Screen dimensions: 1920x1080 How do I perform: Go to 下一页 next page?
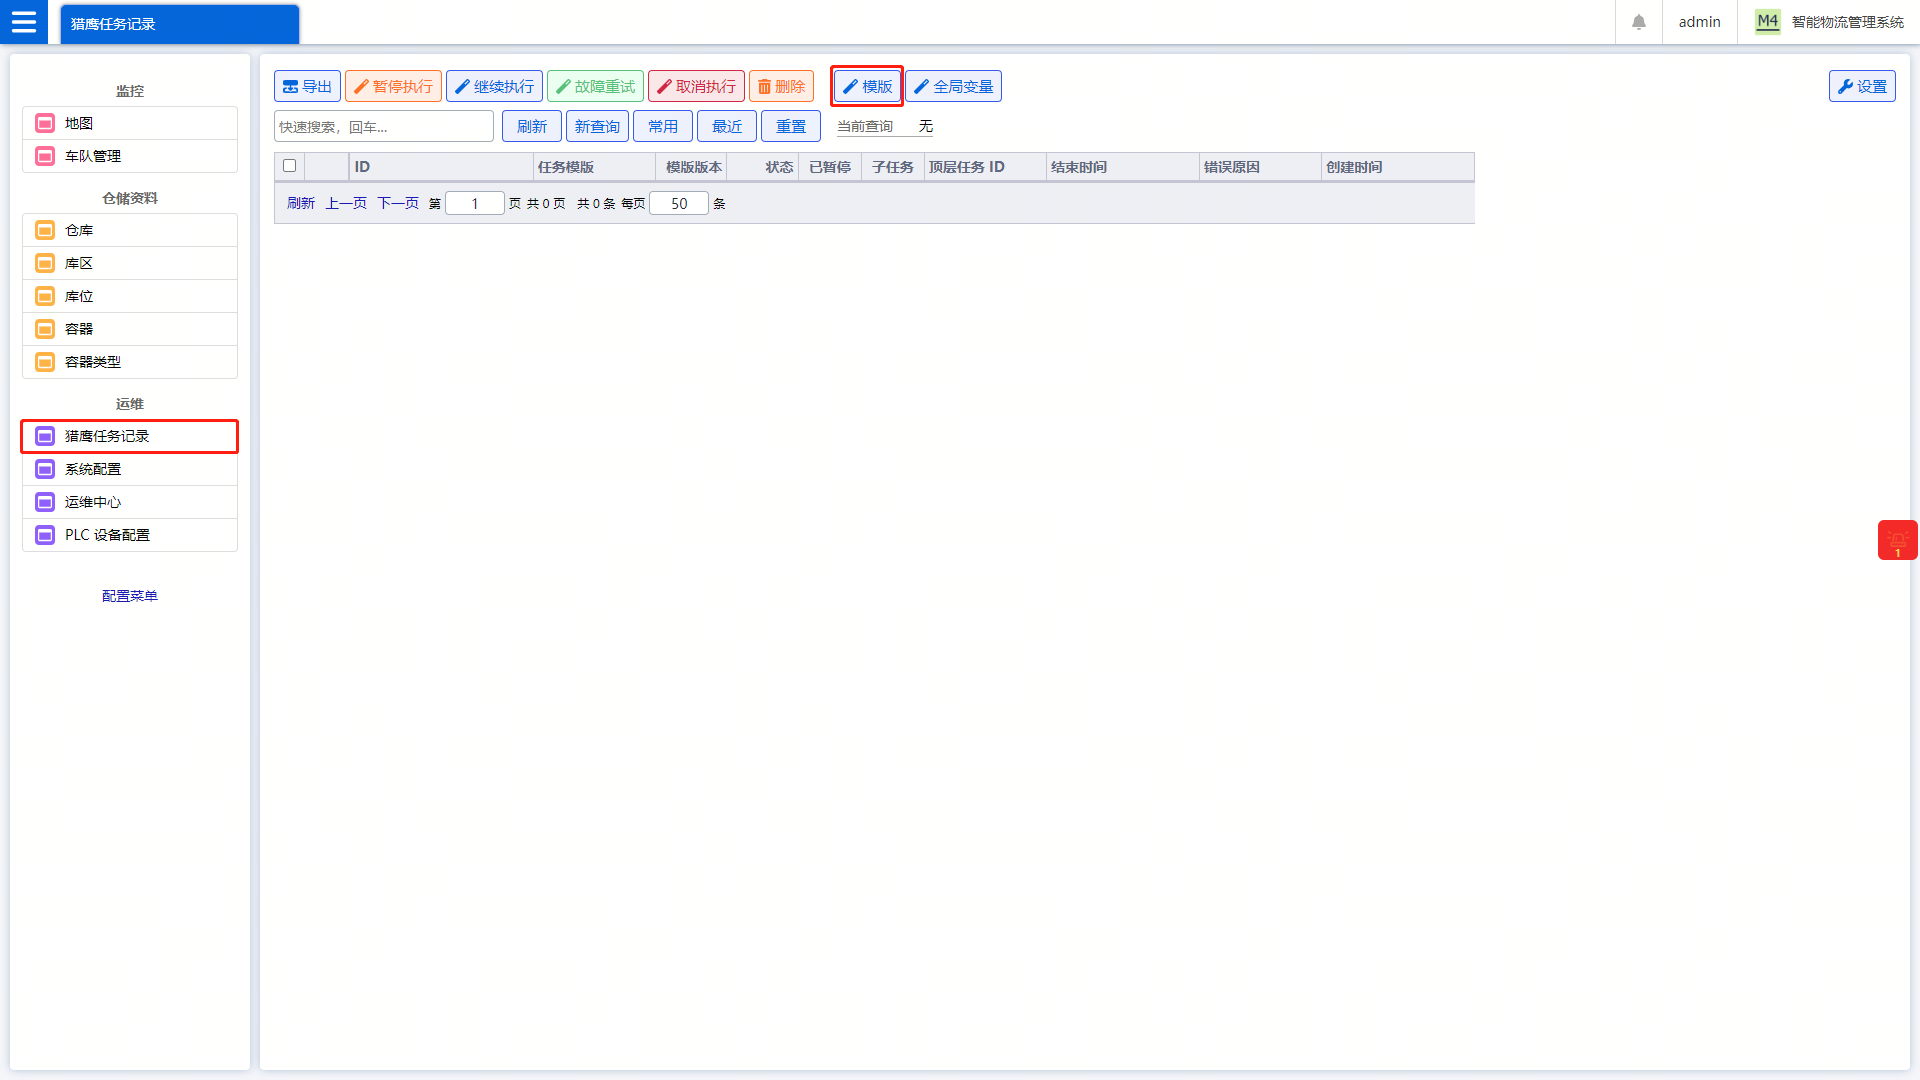(x=398, y=203)
